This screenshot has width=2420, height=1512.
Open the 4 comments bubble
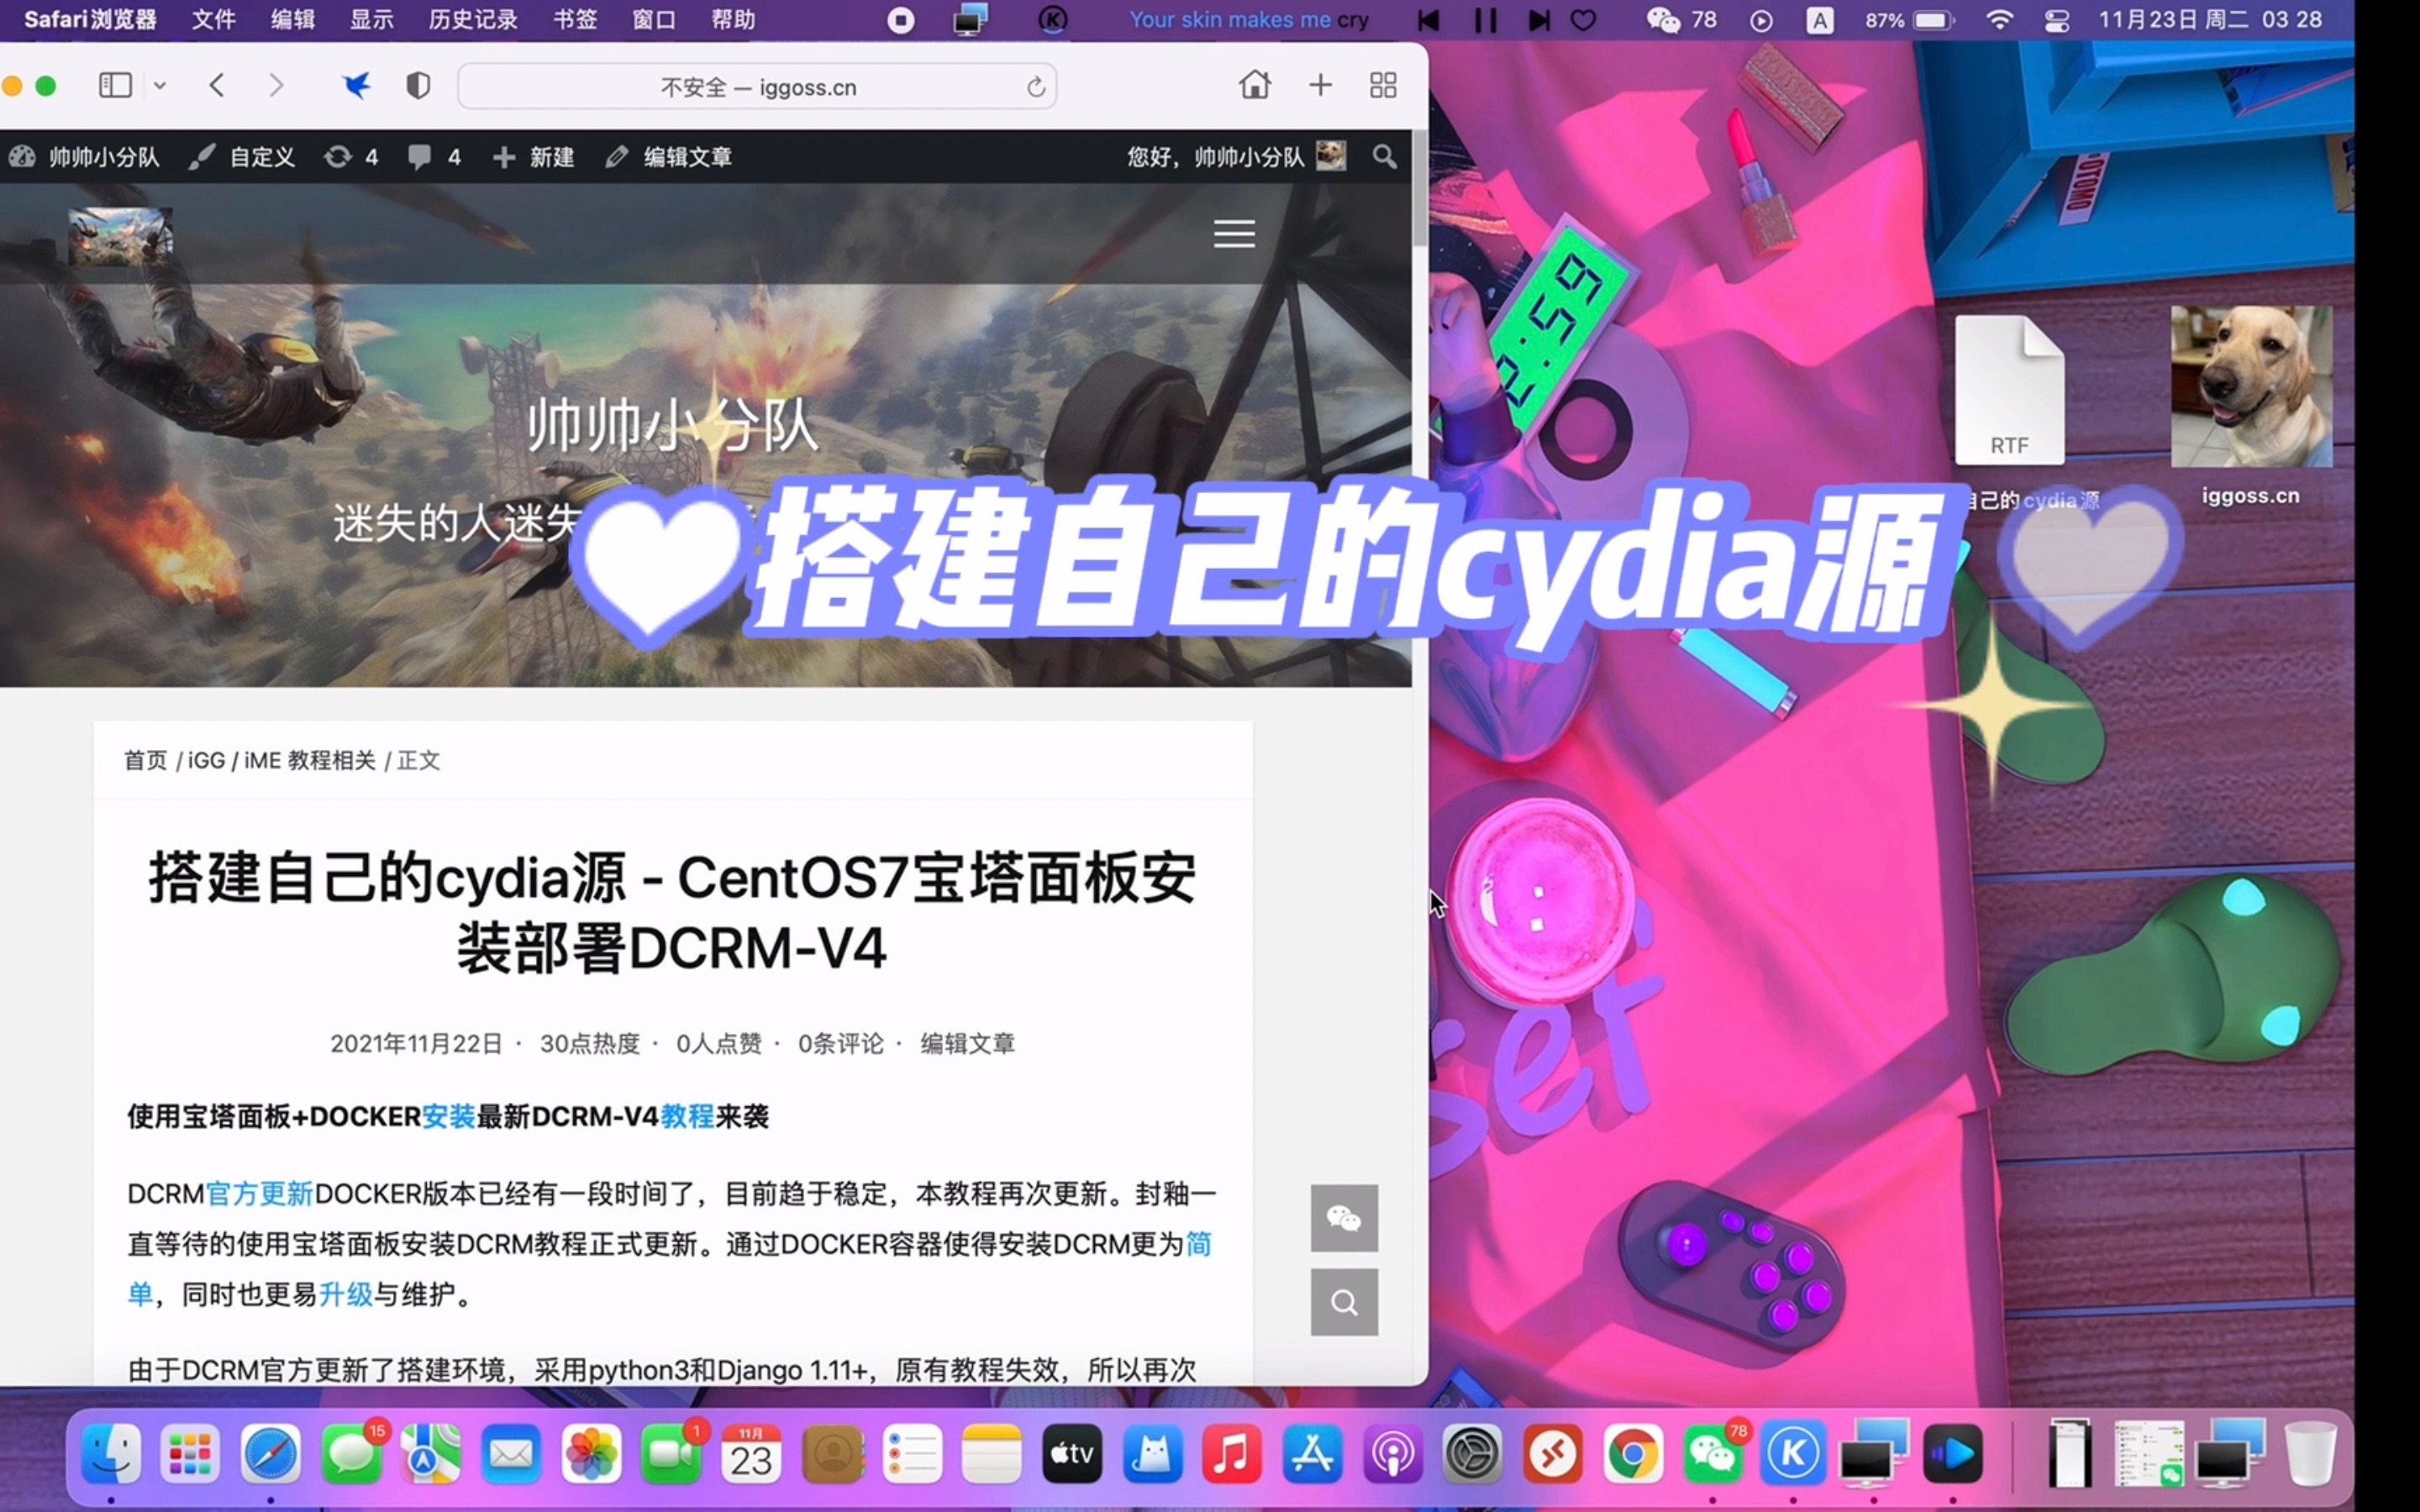pyautogui.click(x=434, y=157)
